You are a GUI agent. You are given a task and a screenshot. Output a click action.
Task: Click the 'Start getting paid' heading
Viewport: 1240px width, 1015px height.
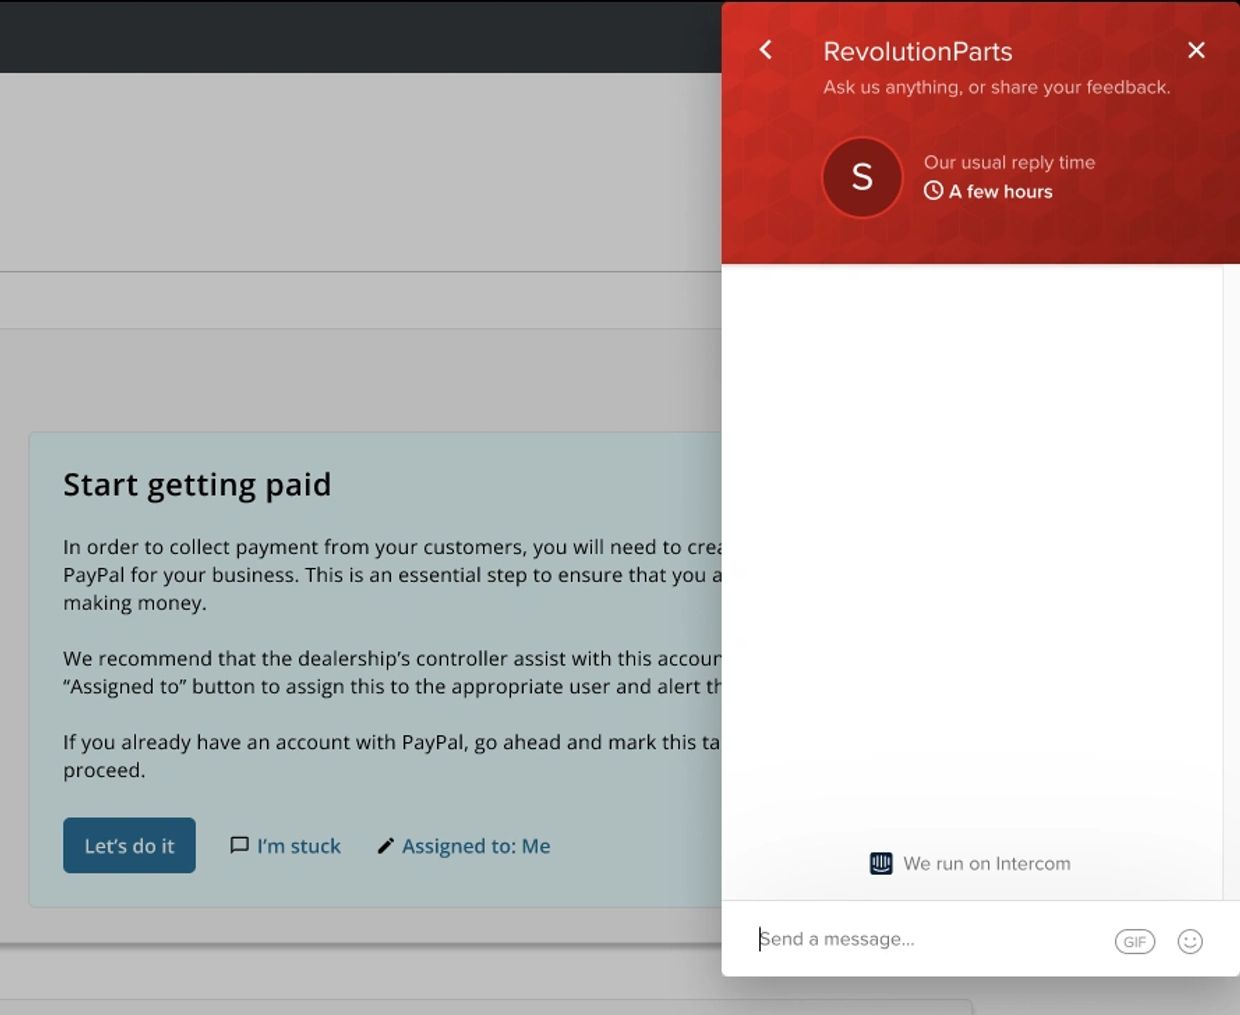coord(197,485)
